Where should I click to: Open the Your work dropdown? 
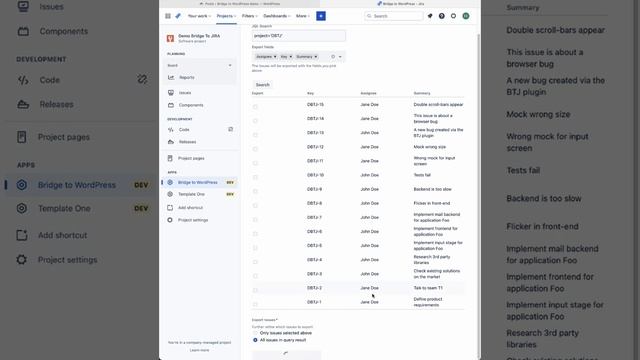coord(199,16)
